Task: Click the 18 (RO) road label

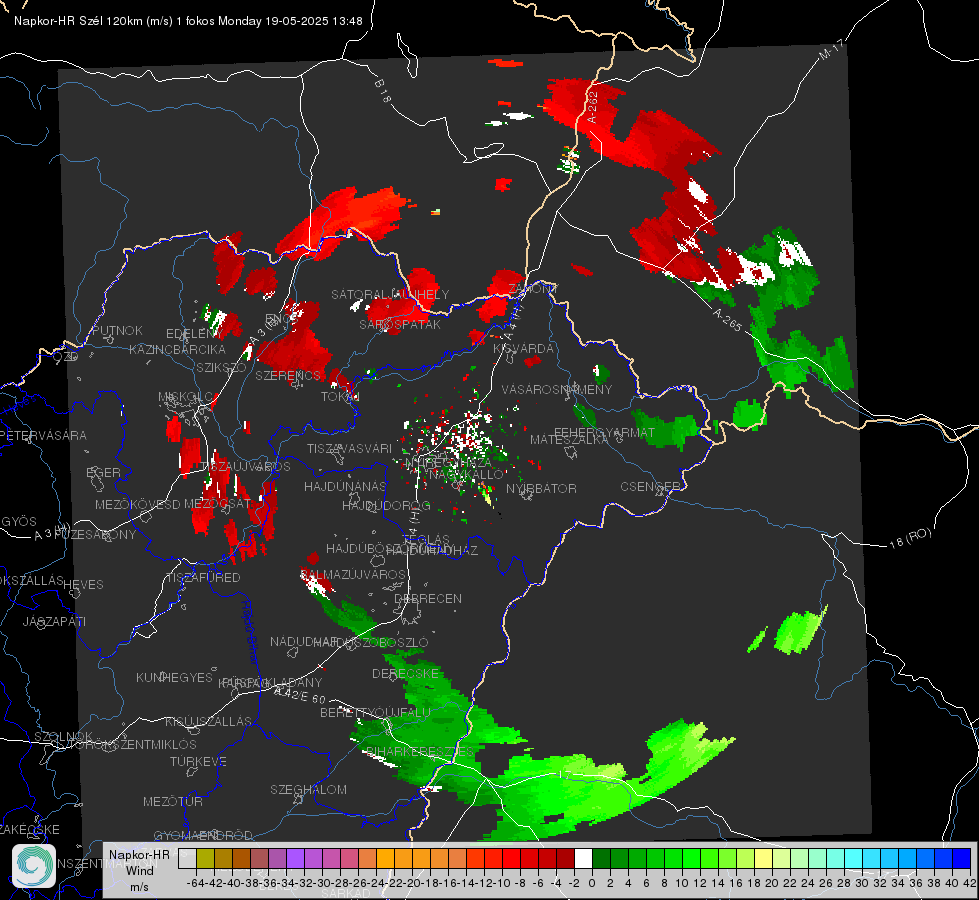Action: click(x=910, y=538)
